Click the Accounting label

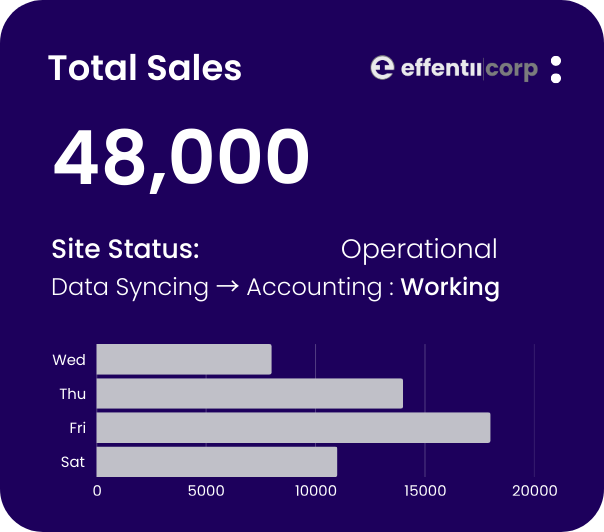[x=313, y=288]
